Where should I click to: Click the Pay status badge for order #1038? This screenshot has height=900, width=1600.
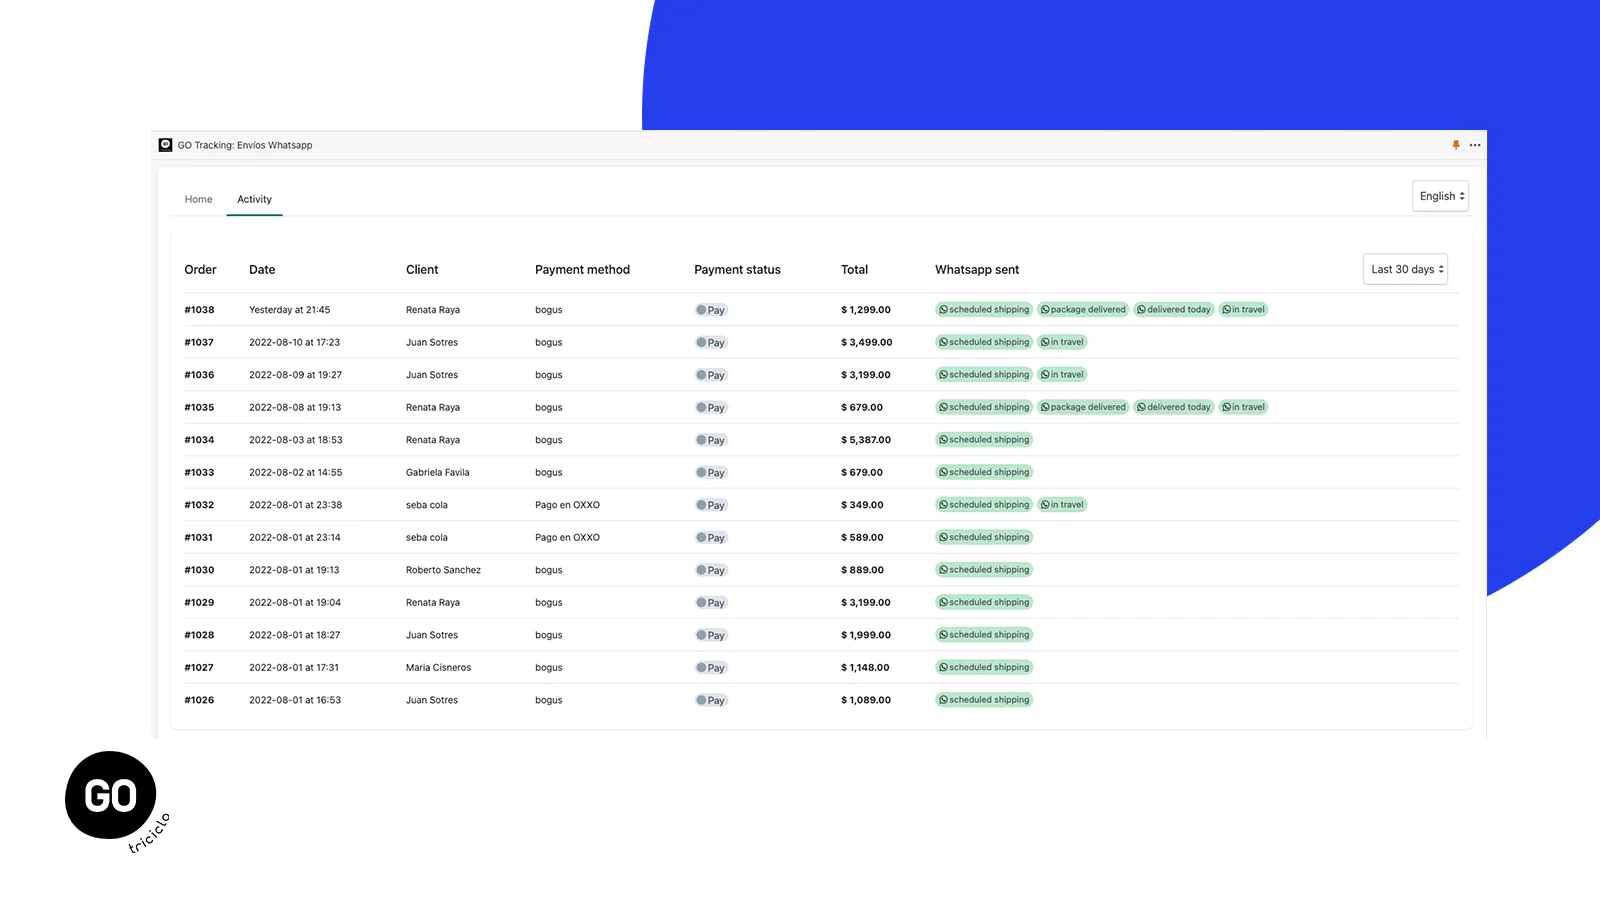(x=710, y=310)
